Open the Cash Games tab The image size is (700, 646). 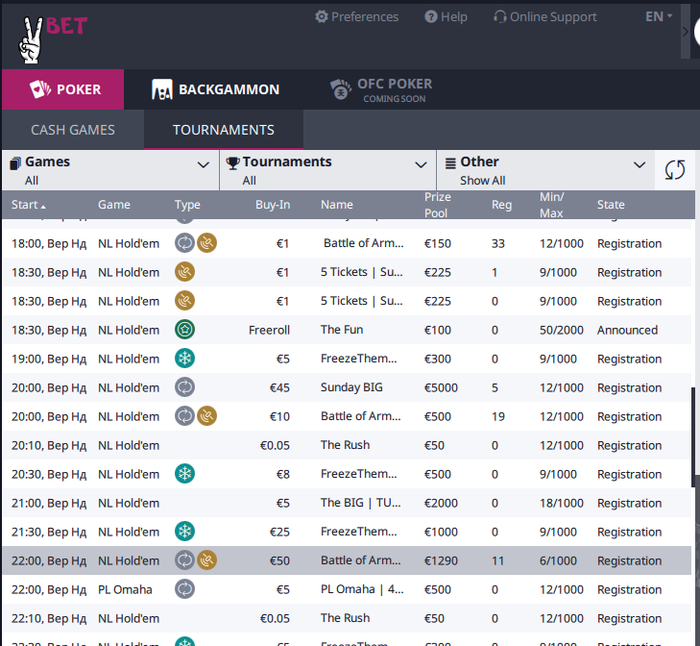73,130
